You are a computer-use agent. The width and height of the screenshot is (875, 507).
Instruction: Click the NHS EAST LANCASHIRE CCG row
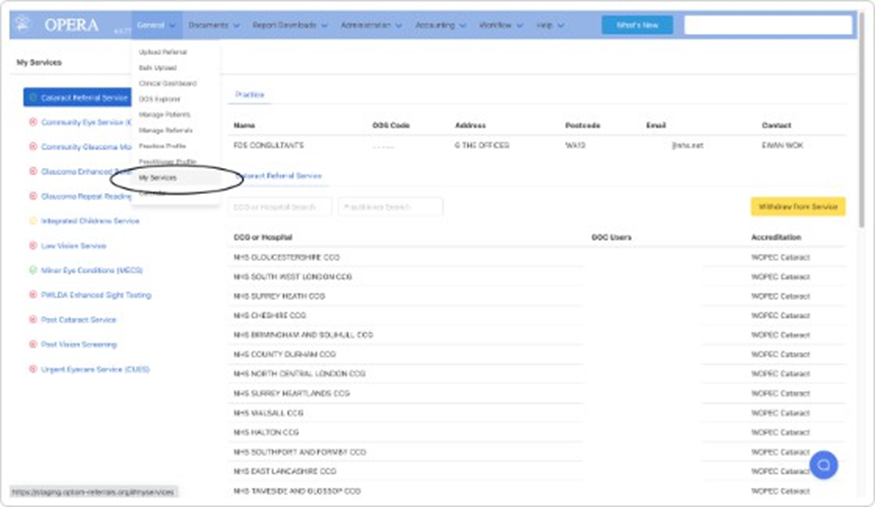click(x=537, y=471)
